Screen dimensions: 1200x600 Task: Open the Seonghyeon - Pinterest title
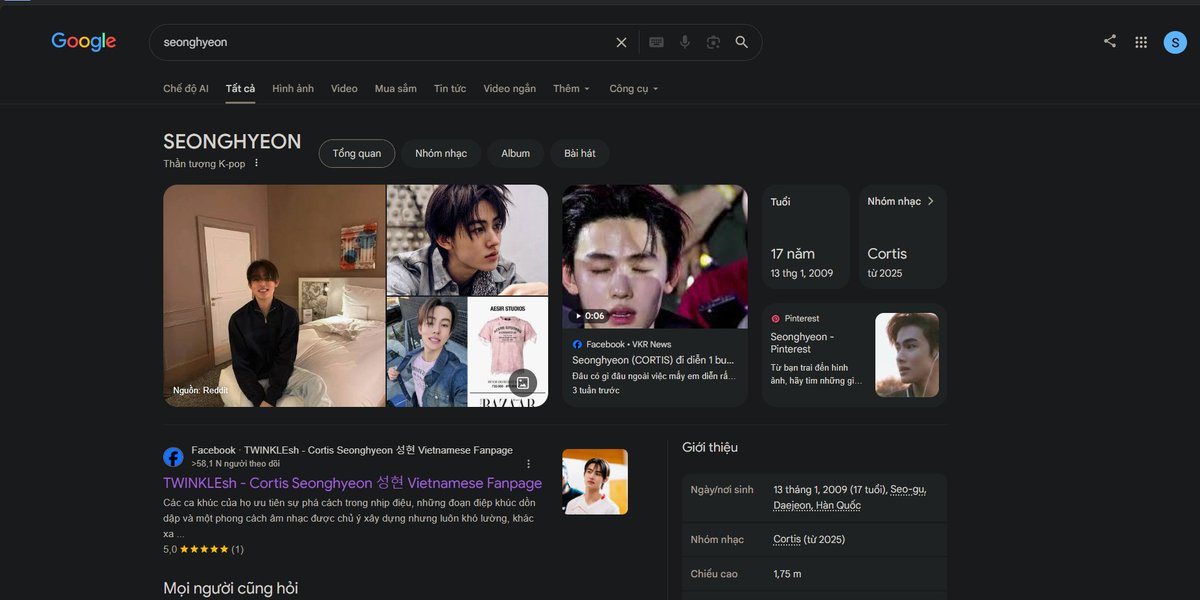coord(802,343)
